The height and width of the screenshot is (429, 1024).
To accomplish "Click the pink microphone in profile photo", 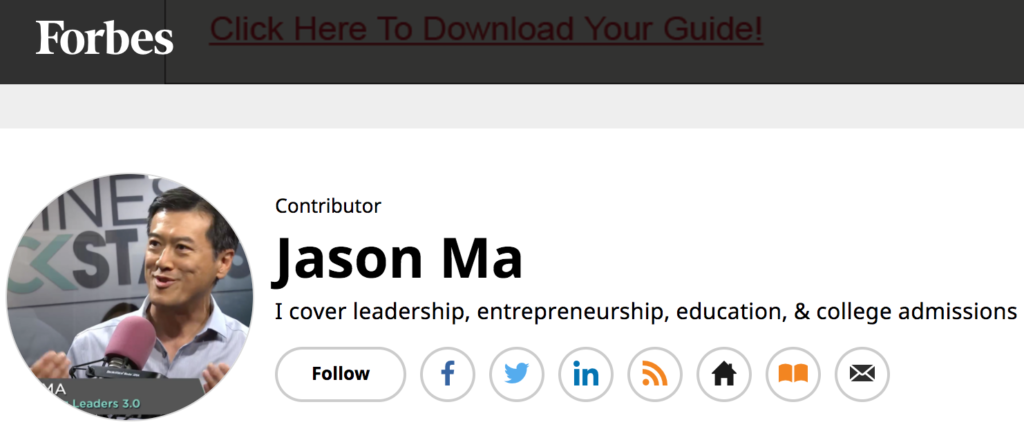I will click(x=131, y=343).
